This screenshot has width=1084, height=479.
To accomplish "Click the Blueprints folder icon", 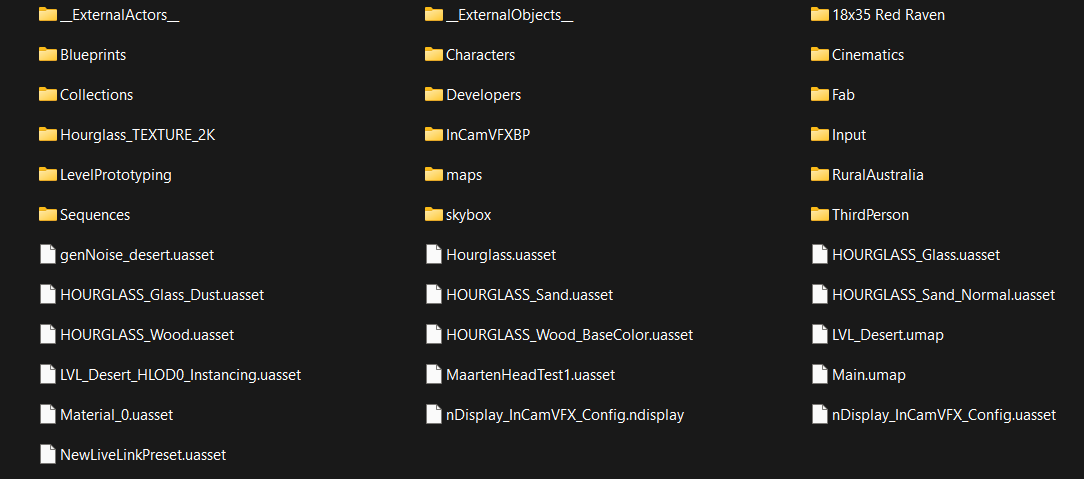I will [48, 55].
